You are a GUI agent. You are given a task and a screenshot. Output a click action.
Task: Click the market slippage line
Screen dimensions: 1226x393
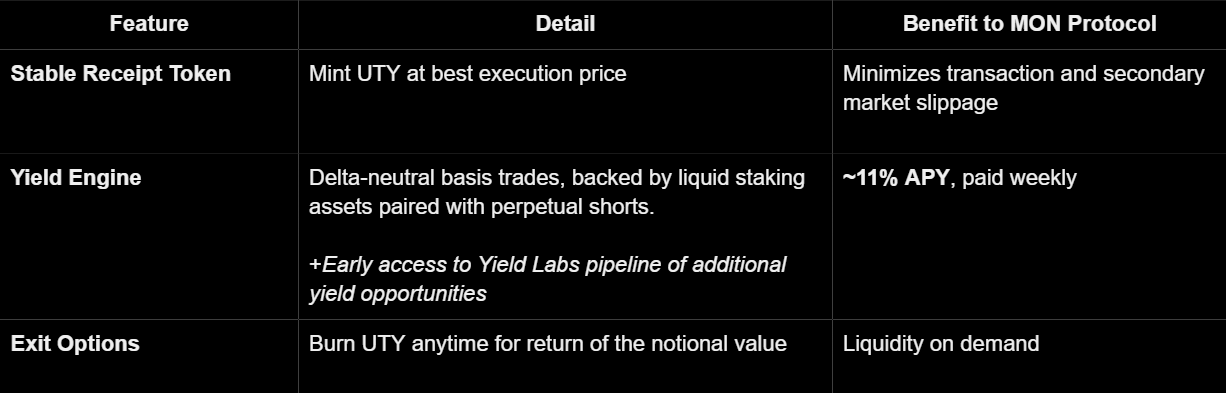(x=920, y=103)
